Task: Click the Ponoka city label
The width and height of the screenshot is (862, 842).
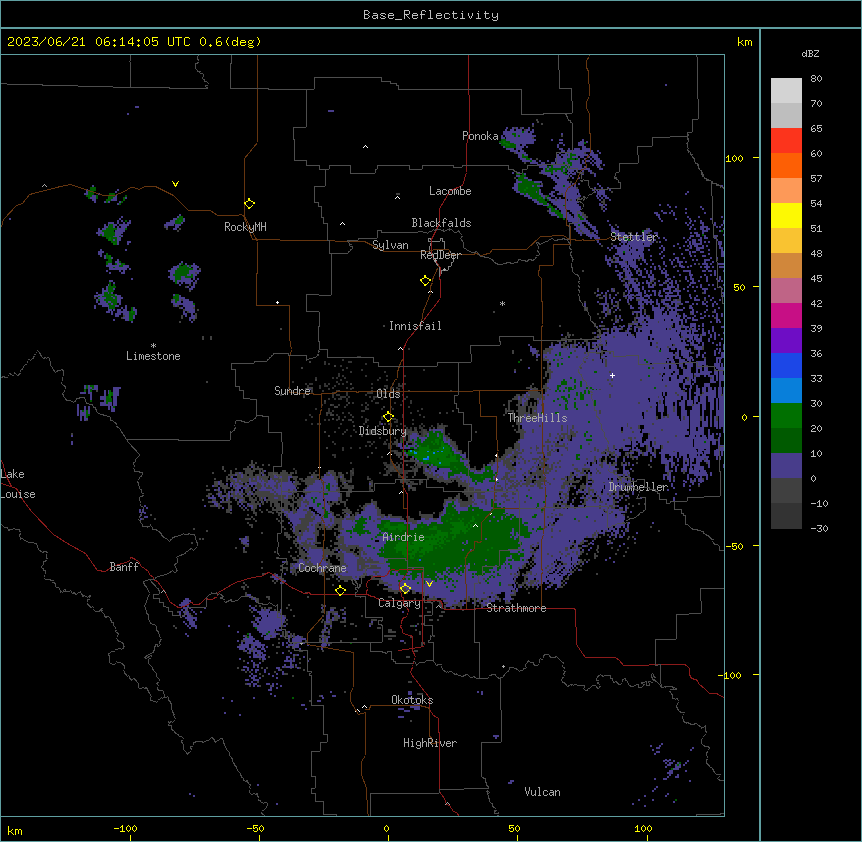Action: pos(480,136)
